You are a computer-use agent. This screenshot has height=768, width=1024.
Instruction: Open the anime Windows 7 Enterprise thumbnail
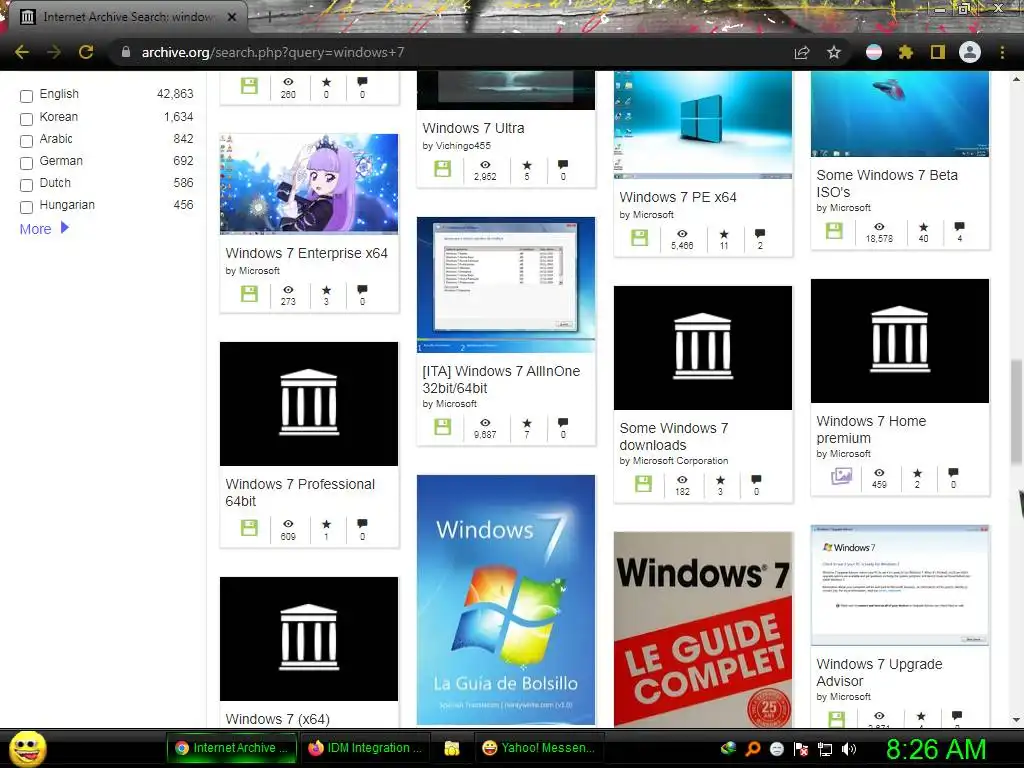tap(309, 184)
